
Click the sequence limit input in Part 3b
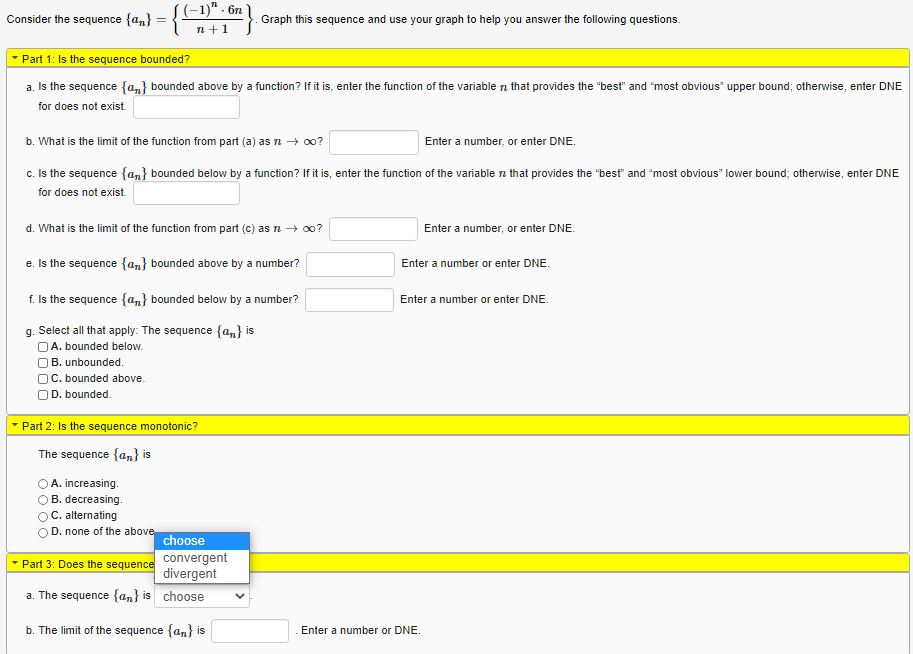pyautogui.click(x=249, y=631)
